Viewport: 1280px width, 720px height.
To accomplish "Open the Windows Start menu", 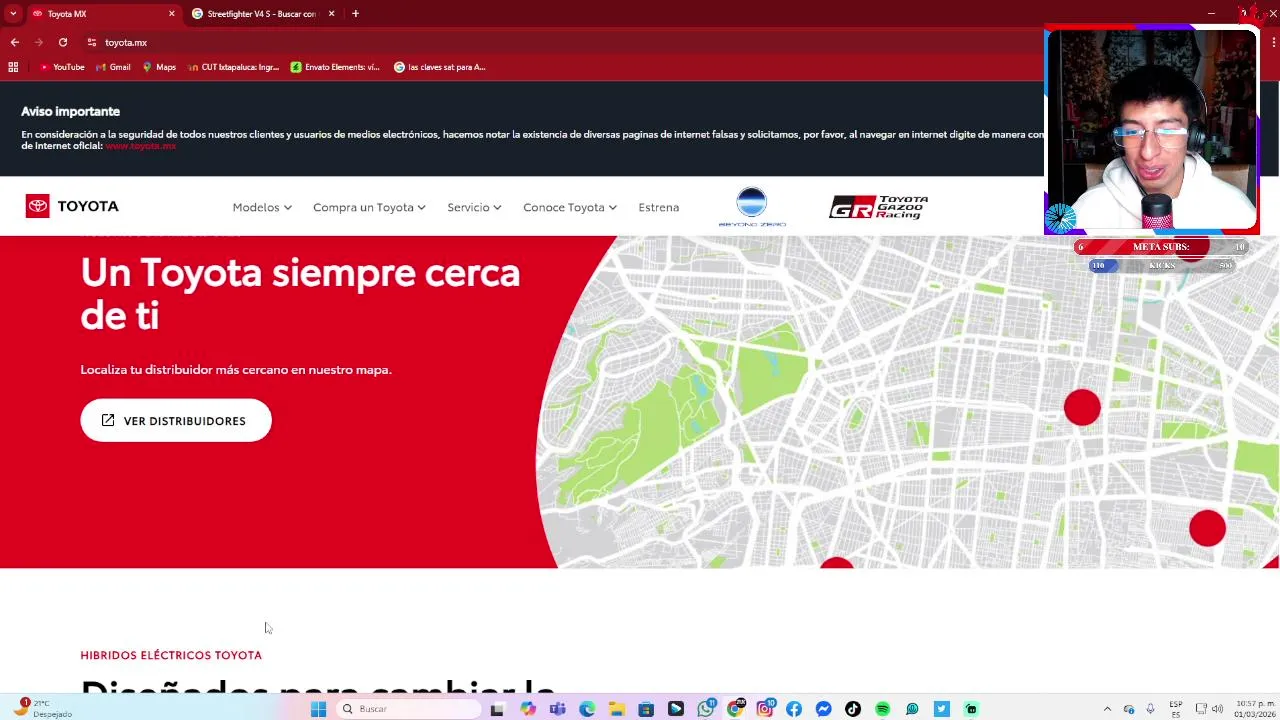I will tap(318, 709).
